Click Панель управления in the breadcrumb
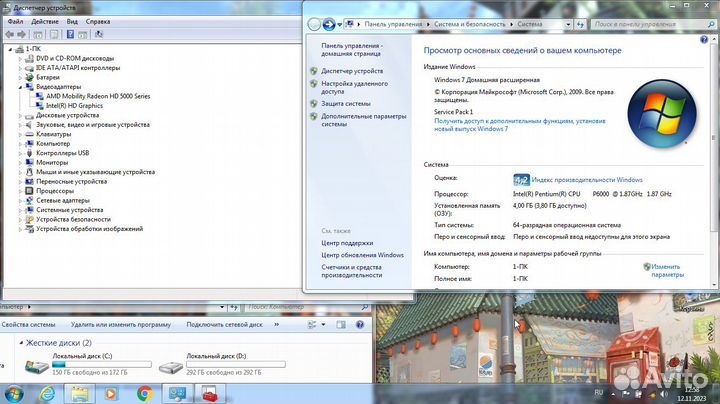The width and height of the screenshot is (720, 404). click(393, 24)
